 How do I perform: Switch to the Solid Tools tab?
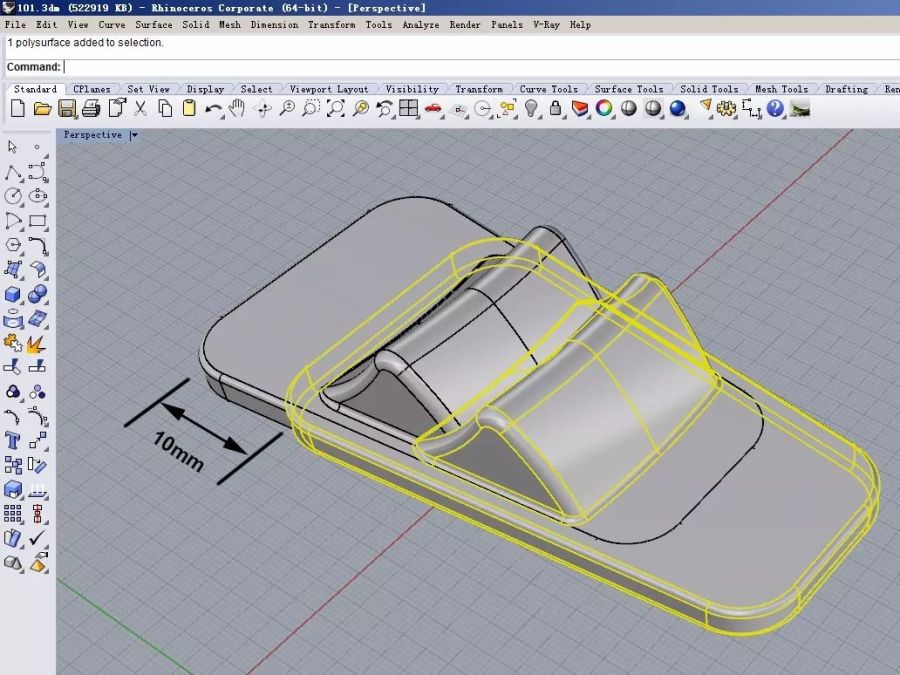[708, 89]
